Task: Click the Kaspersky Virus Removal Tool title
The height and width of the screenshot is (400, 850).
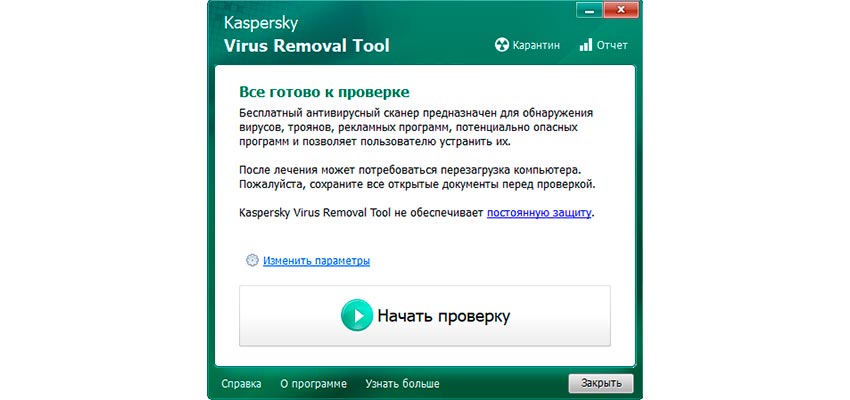Action: tap(307, 35)
